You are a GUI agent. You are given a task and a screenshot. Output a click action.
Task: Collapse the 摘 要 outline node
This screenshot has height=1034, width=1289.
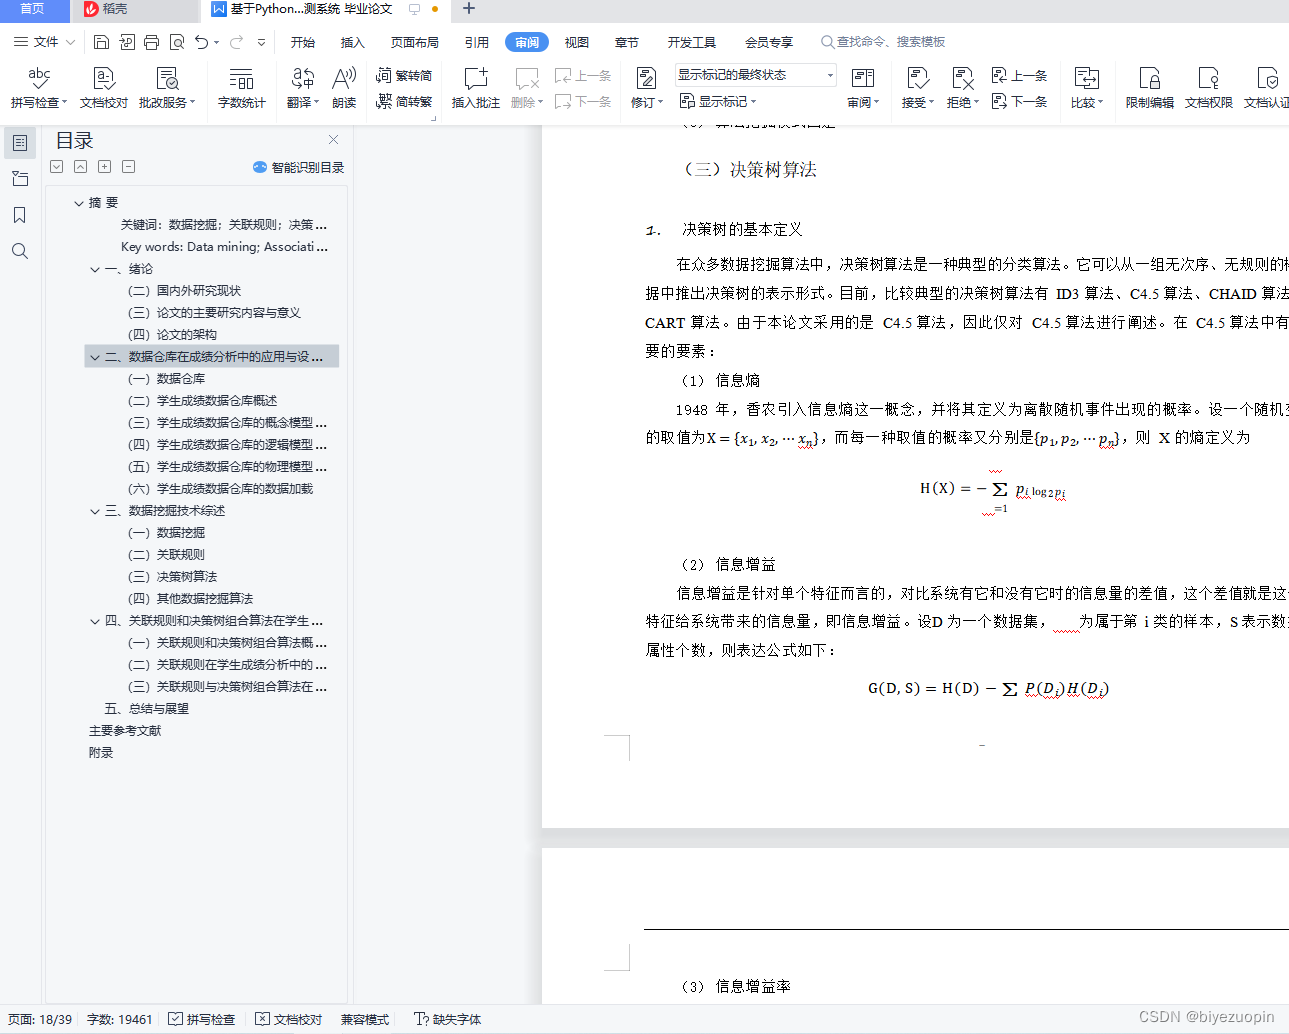pyautogui.click(x=79, y=203)
